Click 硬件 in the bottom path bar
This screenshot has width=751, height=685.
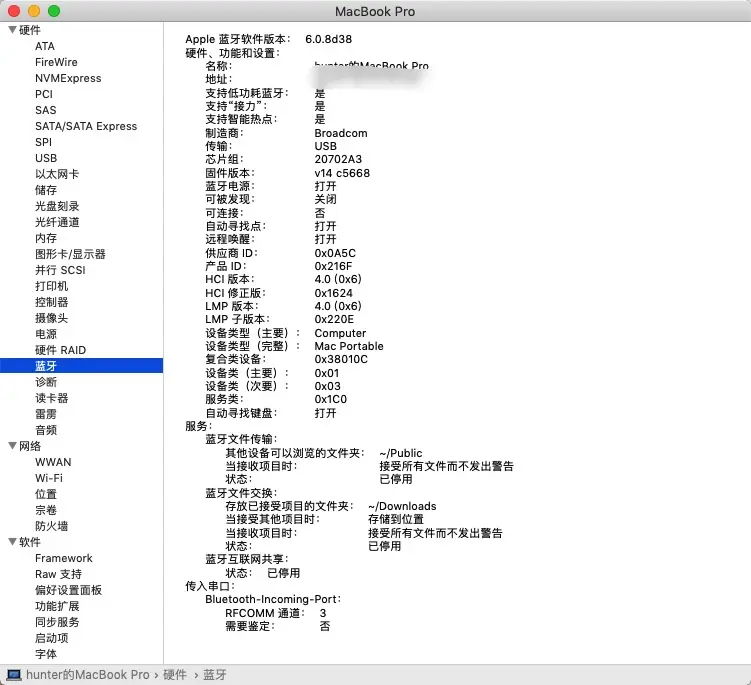click(175, 675)
